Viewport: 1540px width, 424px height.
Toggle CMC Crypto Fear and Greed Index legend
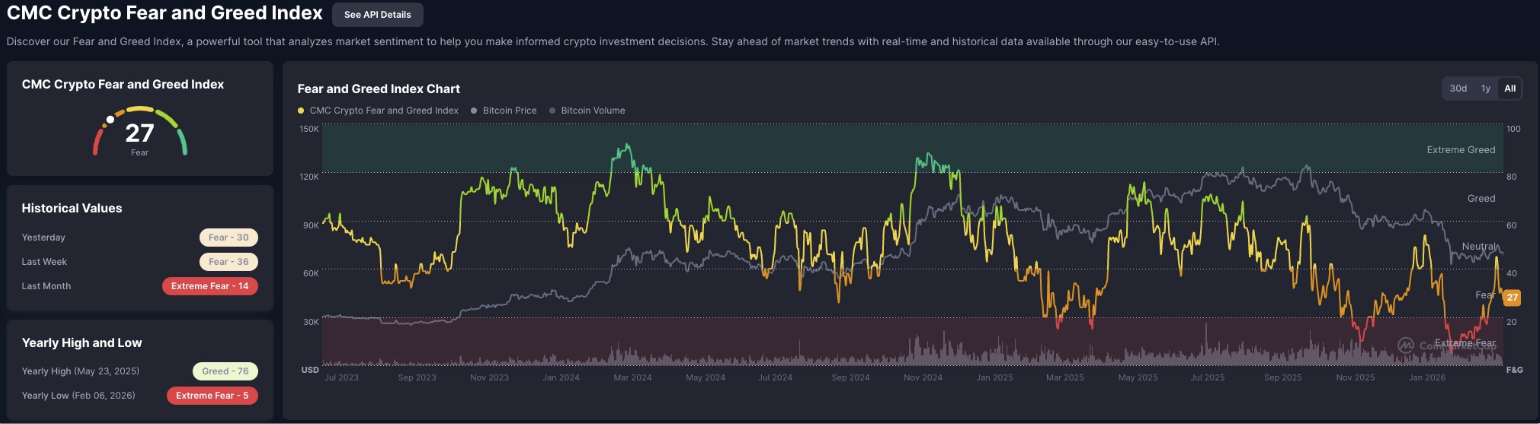coord(378,110)
